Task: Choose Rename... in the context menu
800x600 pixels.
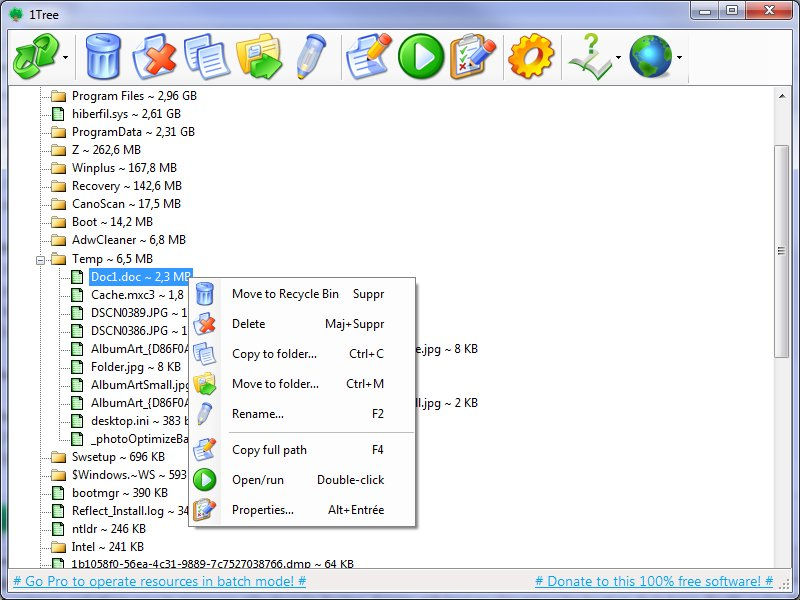Action: coord(303,414)
